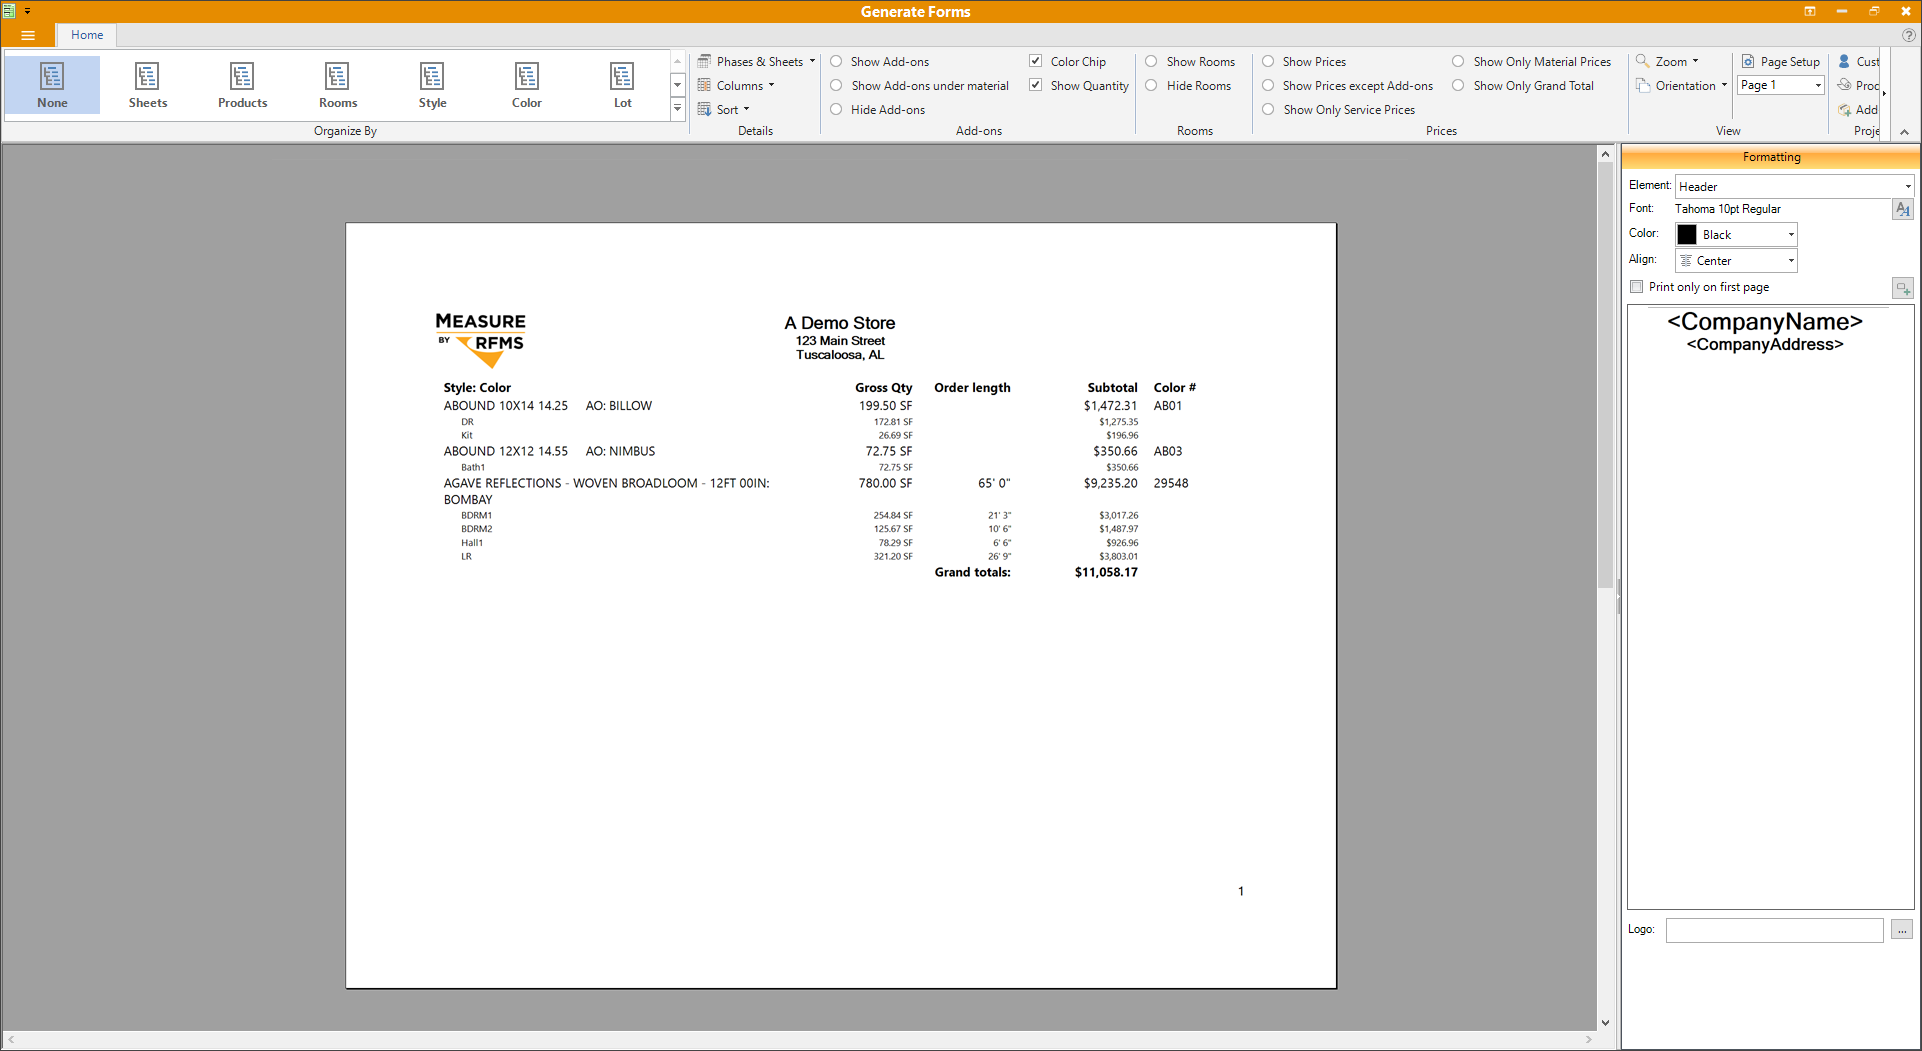The height and width of the screenshot is (1051, 1922).
Task: Organize the form by Style
Action: [432, 84]
